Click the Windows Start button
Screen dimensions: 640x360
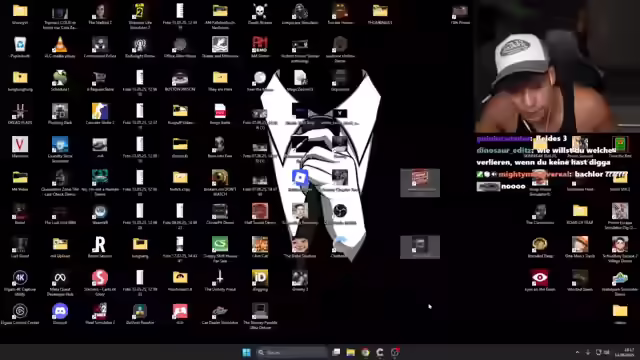(x=247, y=352)
